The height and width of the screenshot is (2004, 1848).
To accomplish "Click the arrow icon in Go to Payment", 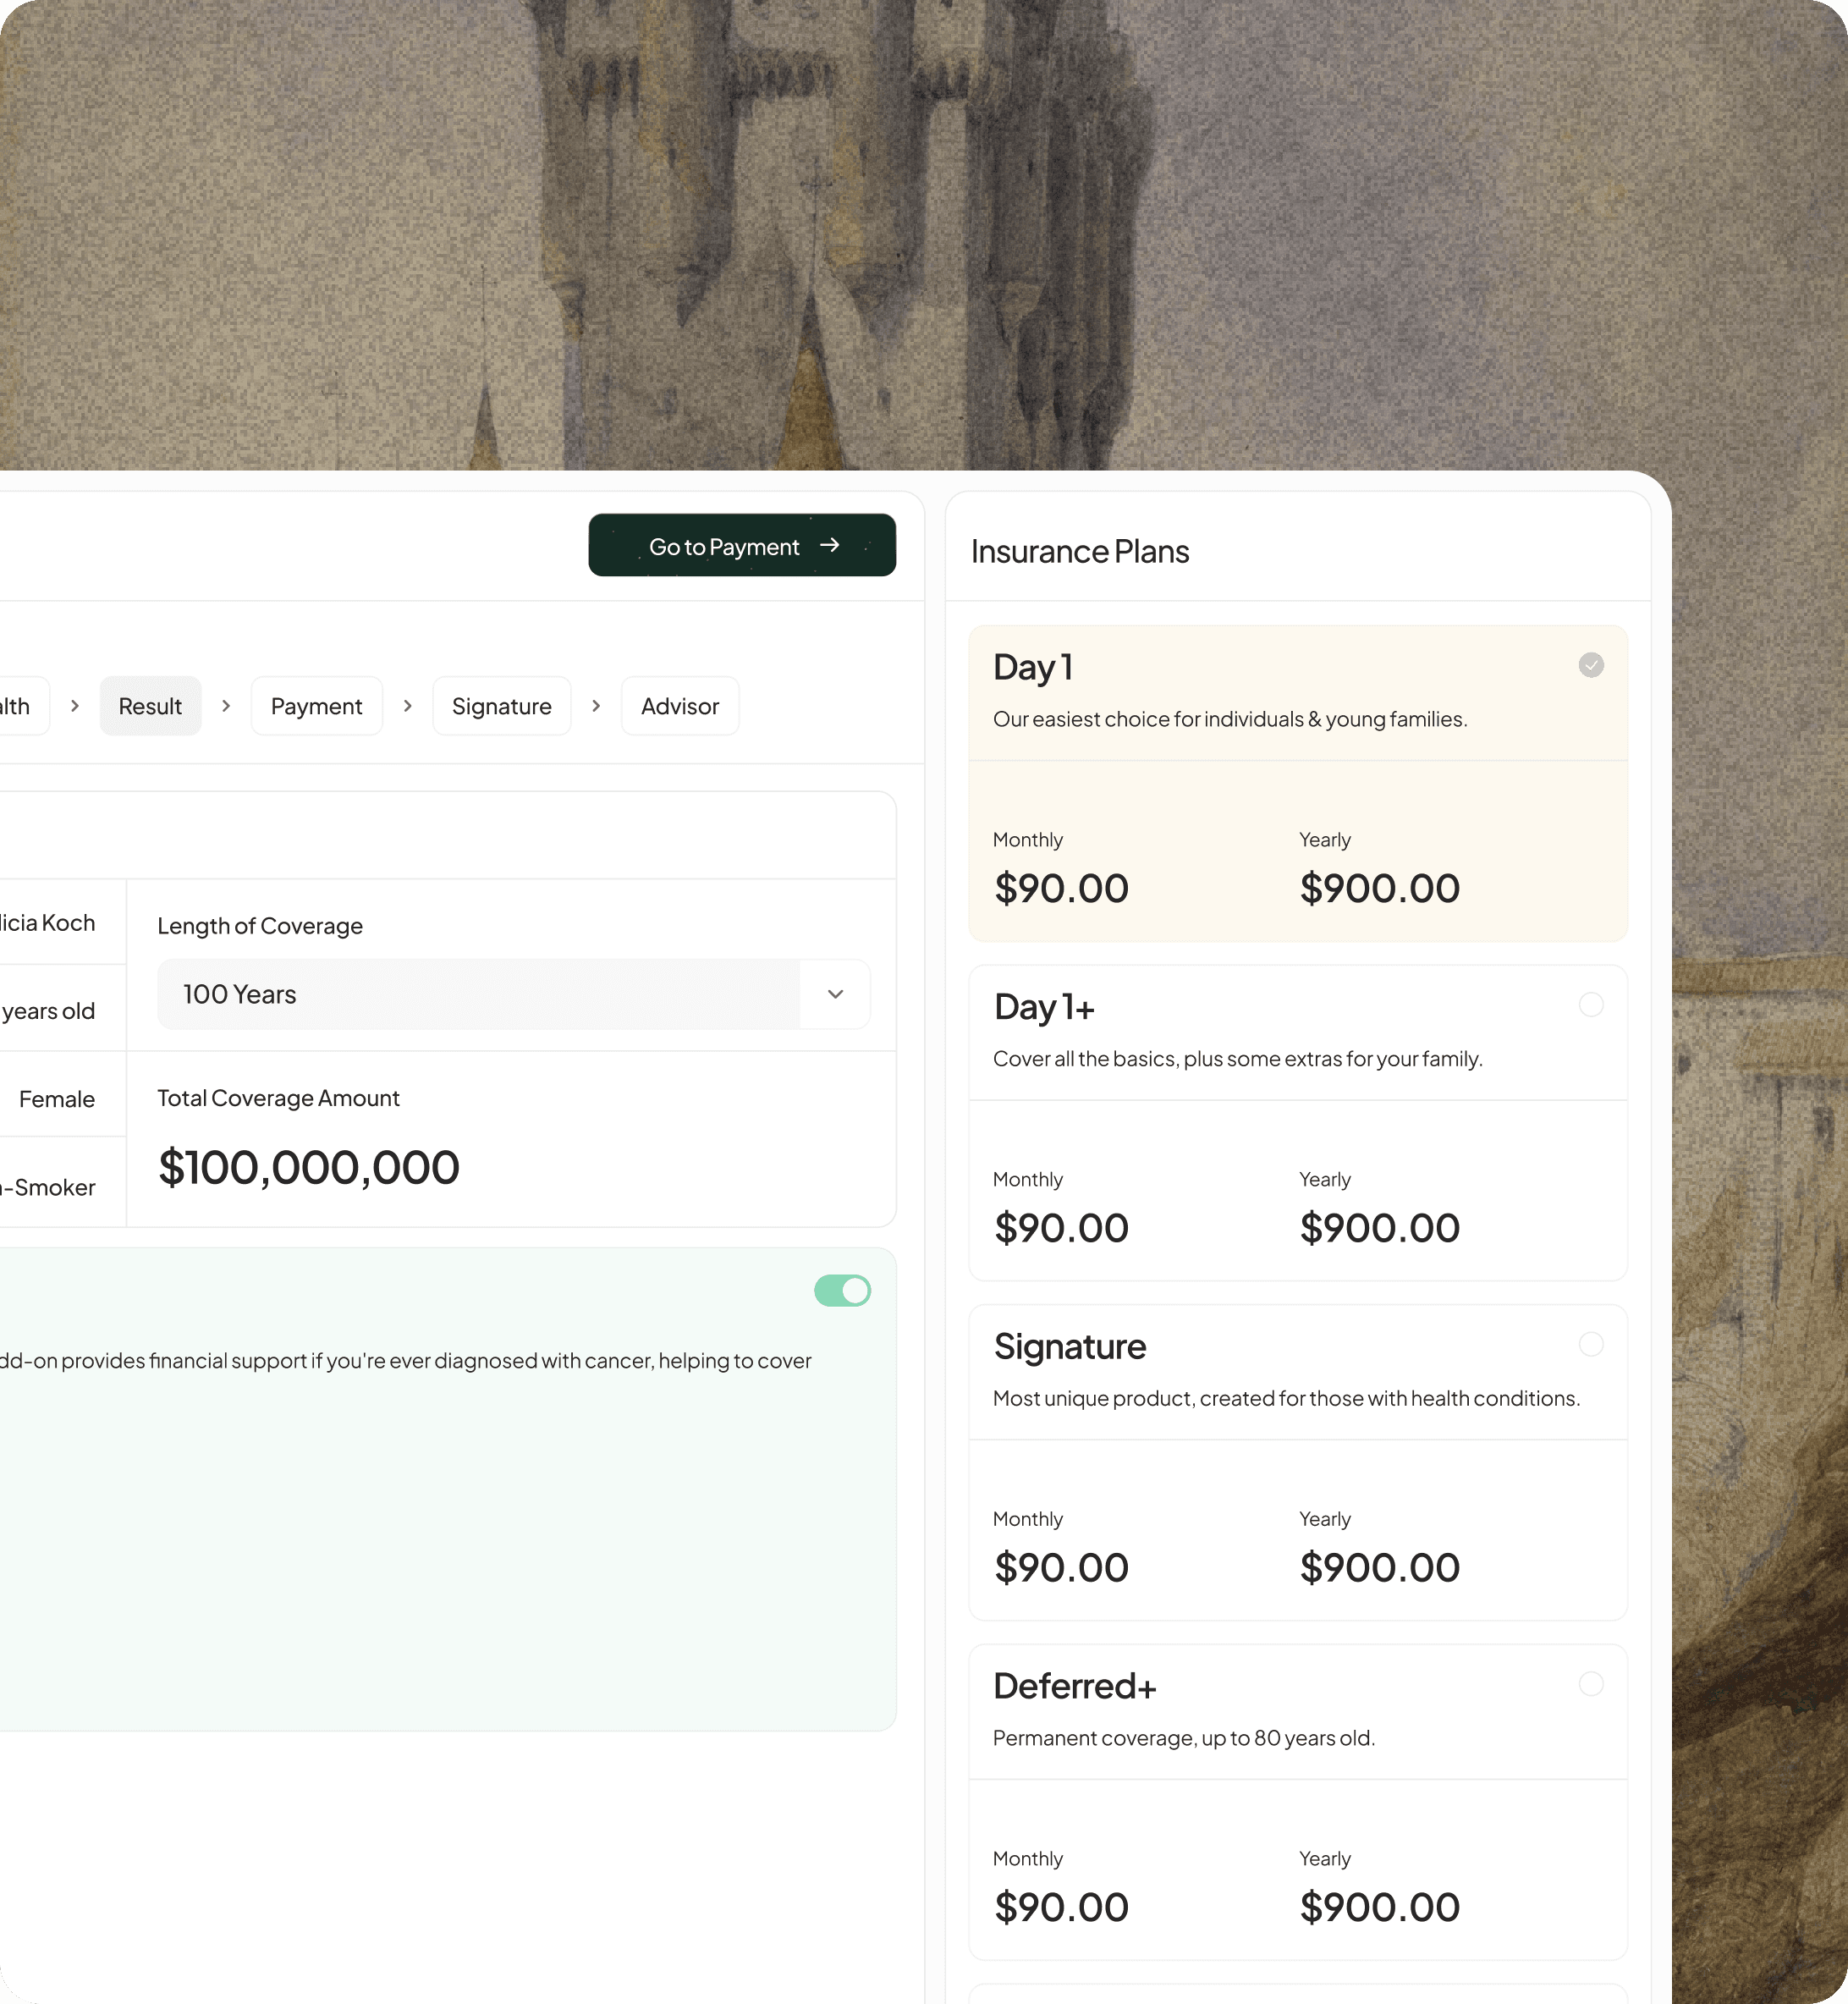I will click(829, 545).
